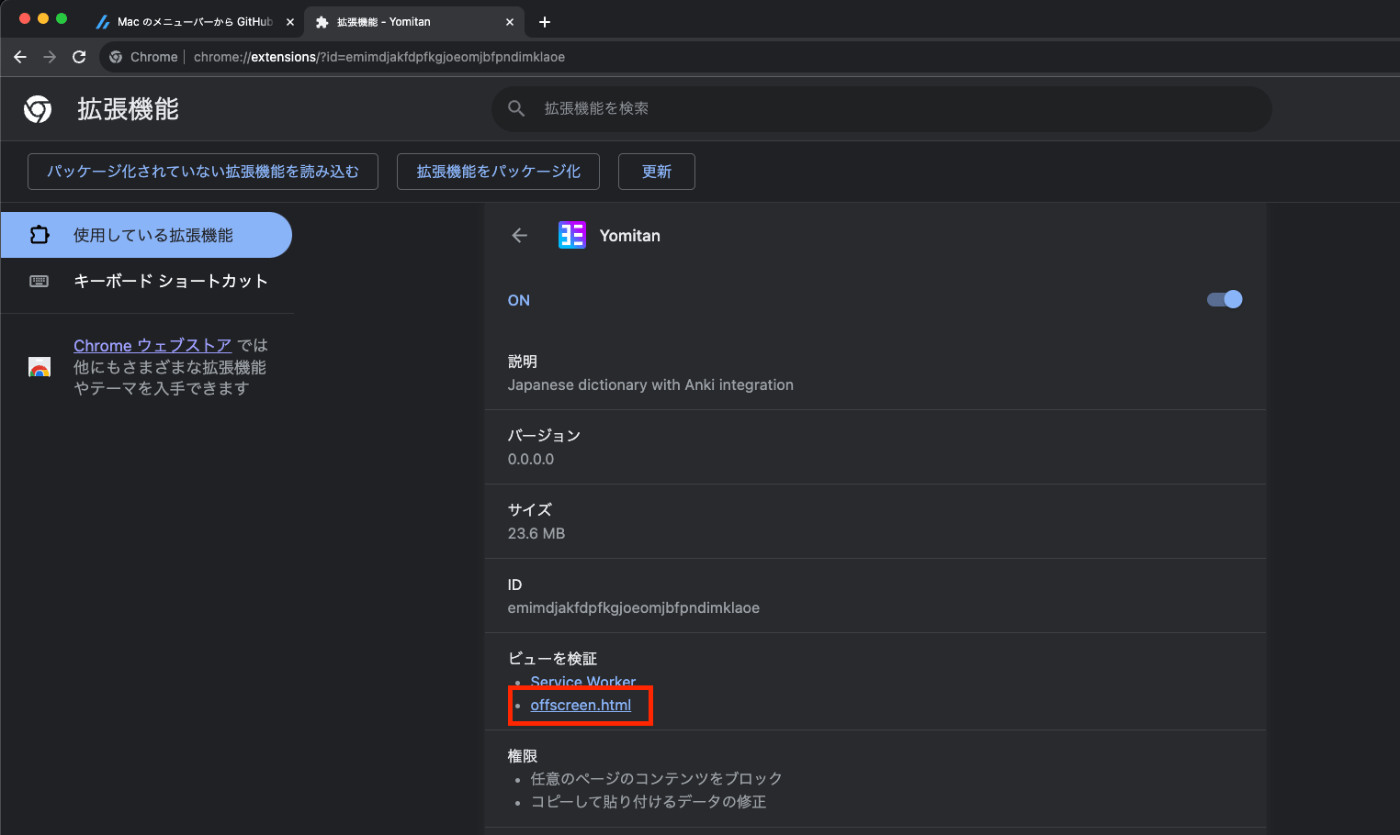The height and width of the screenshot is (835, 1400).
Task: Switch to Mac のメニューバーから GitHub tab
Action: click(195, 22)
